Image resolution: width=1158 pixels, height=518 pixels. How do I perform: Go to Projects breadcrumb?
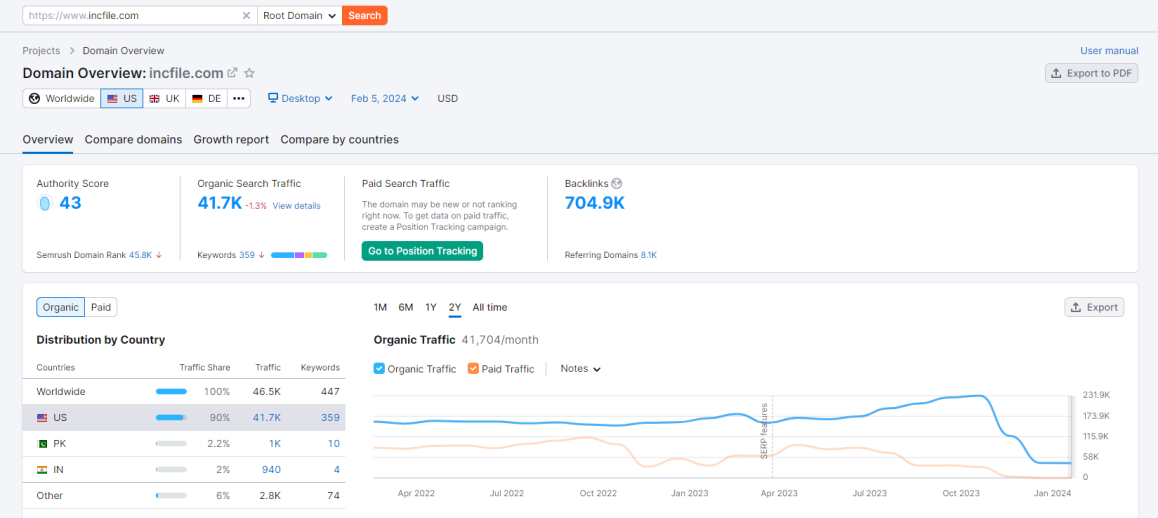(41, 51)
